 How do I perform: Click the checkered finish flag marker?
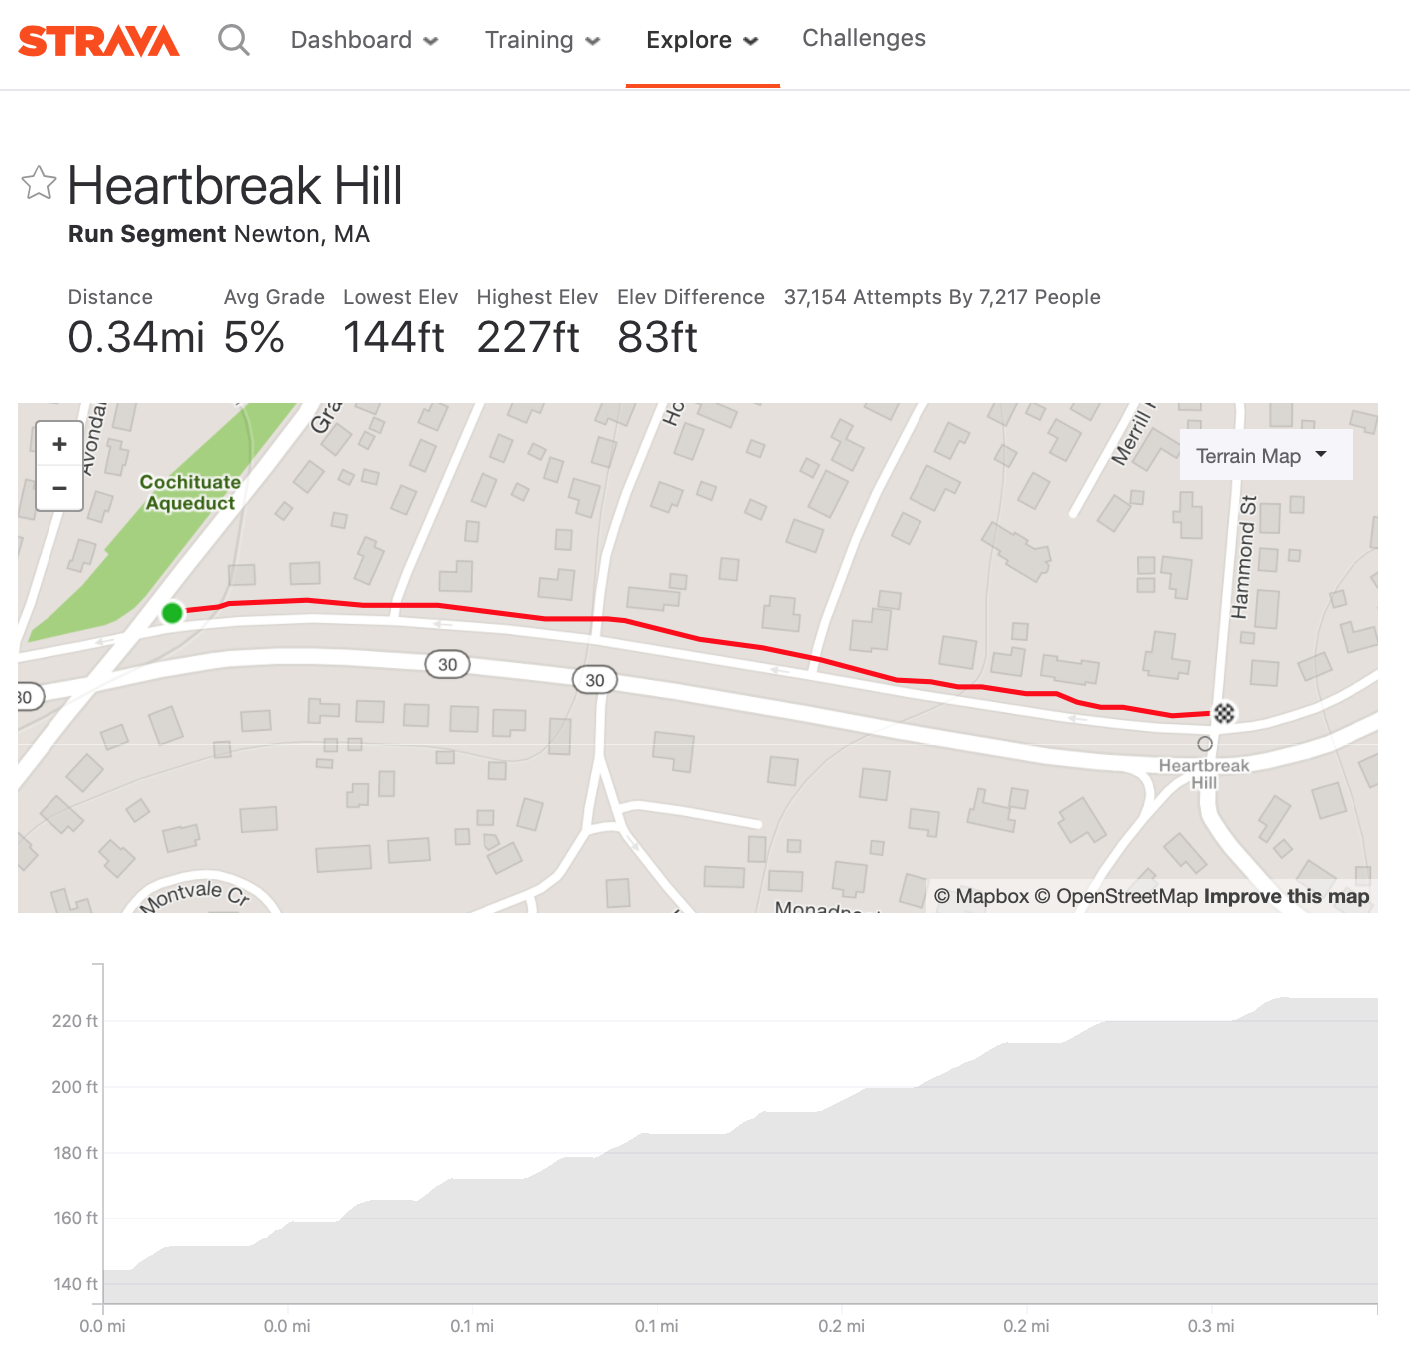pos(1224,713)
